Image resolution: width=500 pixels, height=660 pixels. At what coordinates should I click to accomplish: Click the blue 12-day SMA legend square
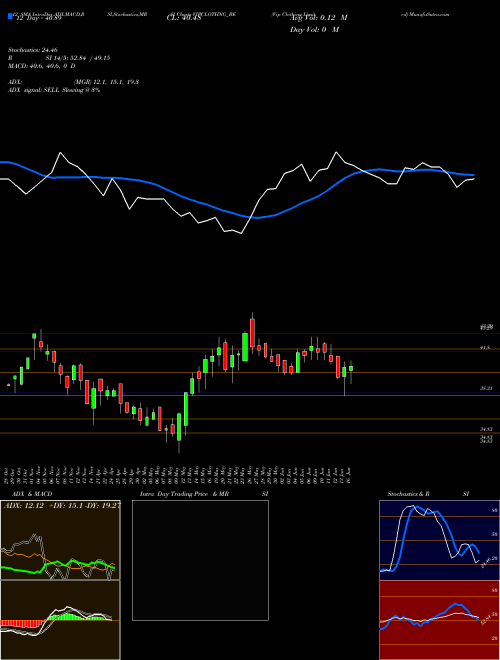point(10,17)
